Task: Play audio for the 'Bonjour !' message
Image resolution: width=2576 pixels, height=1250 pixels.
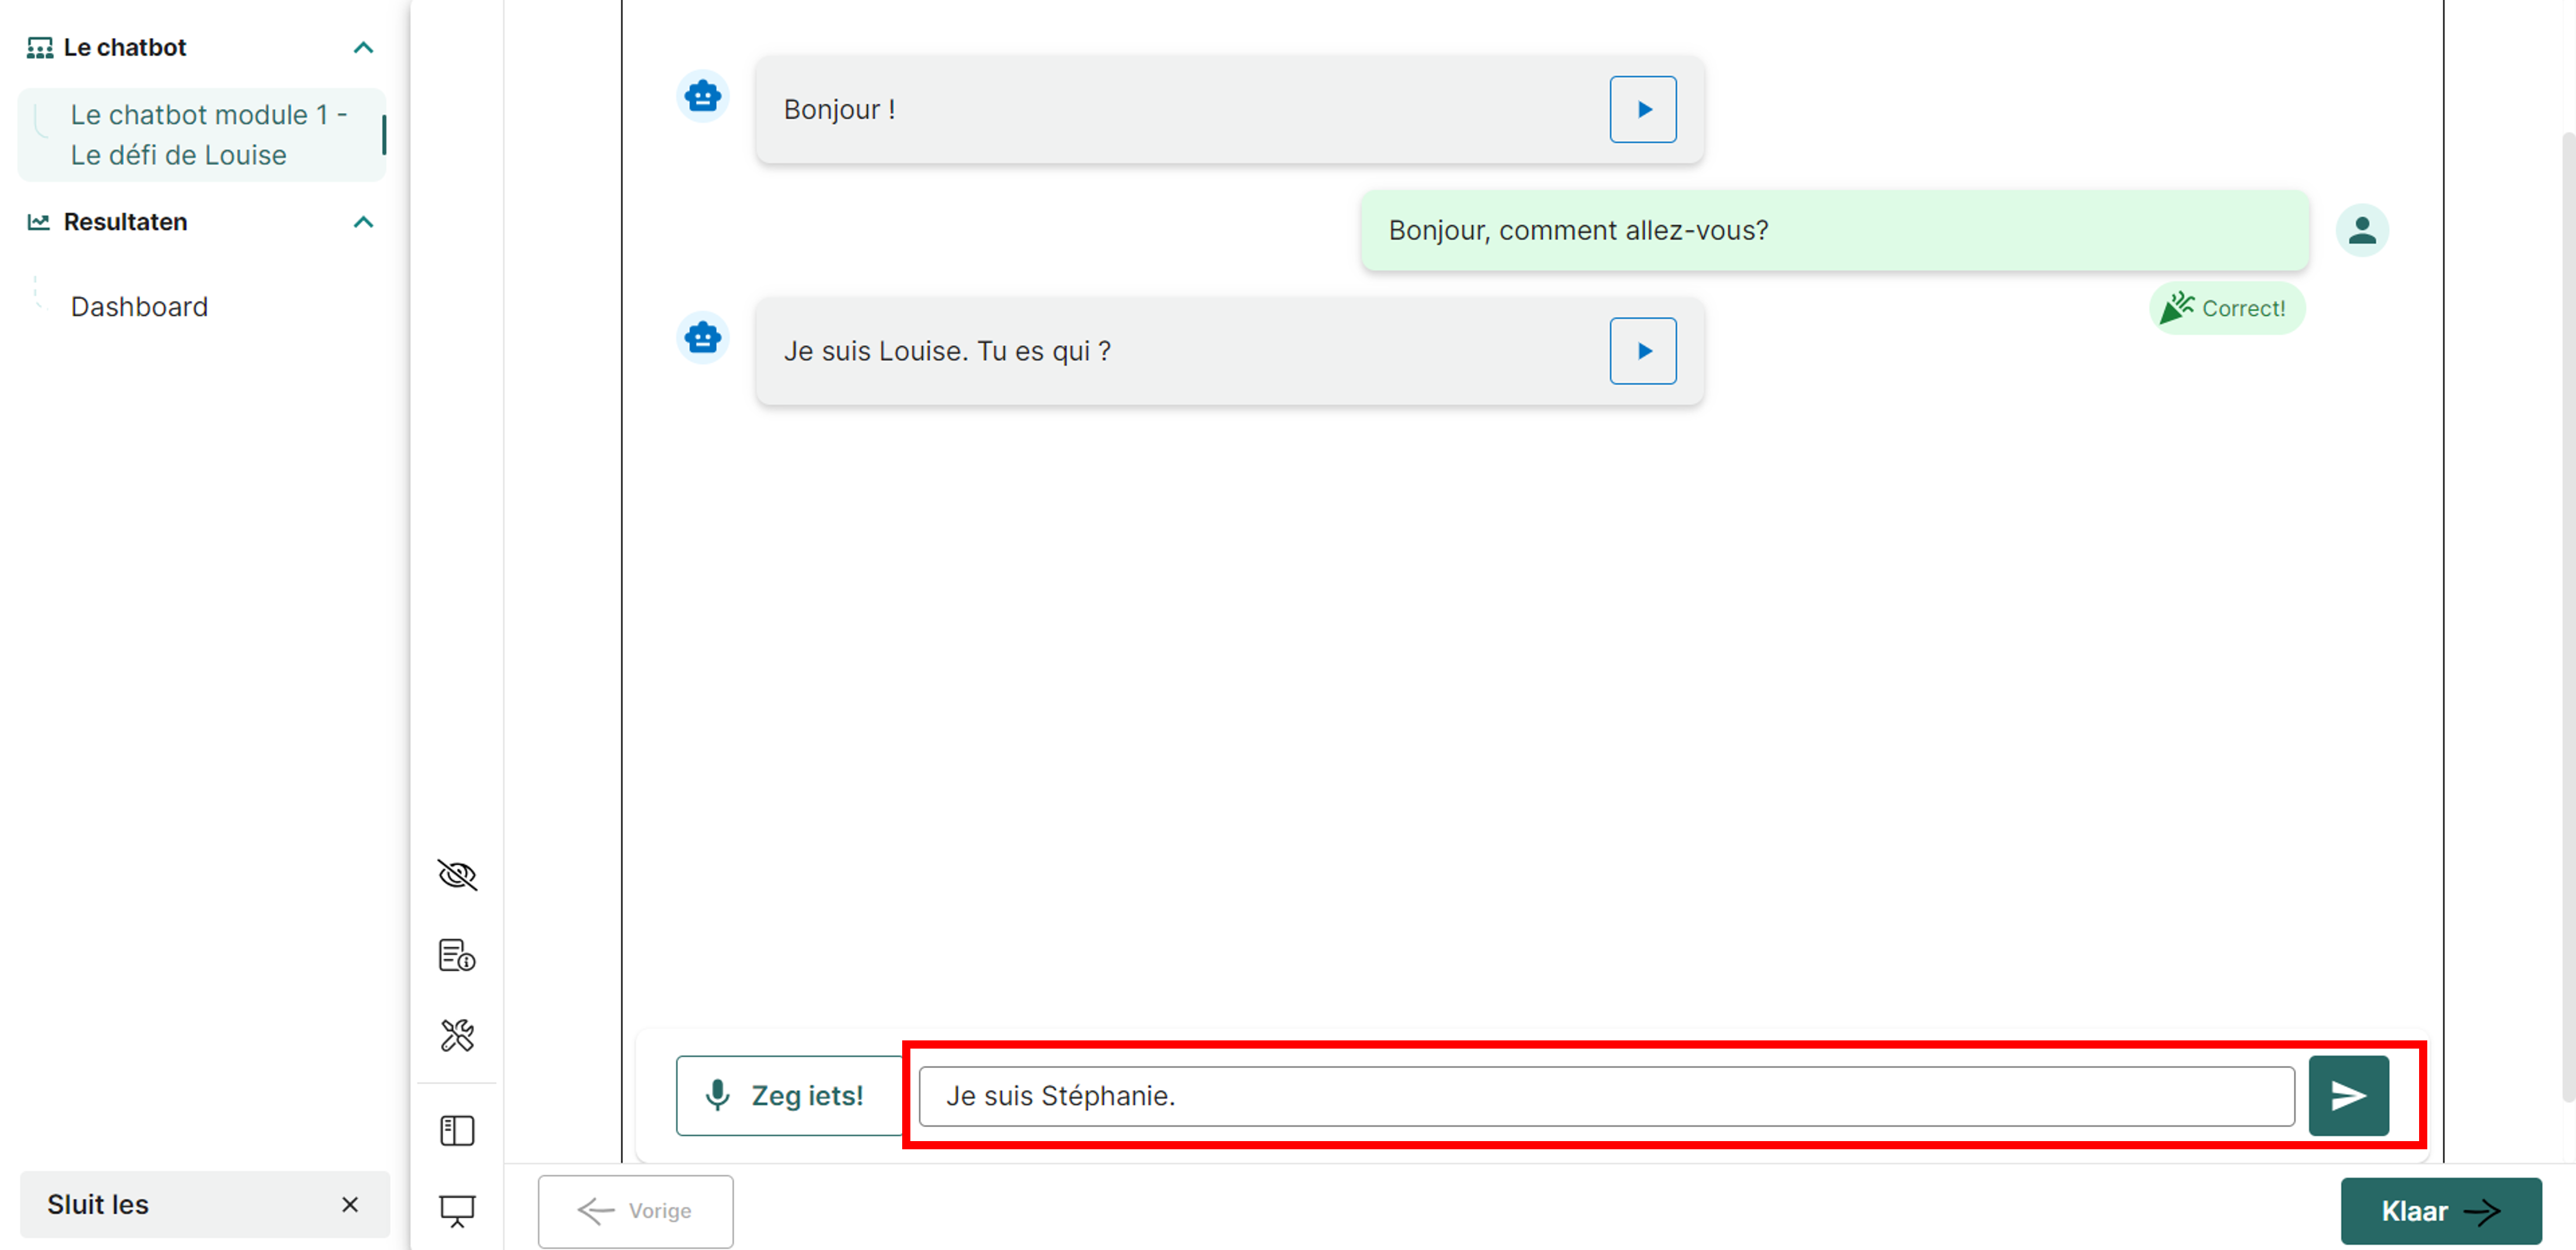Action: tap(1642, 109)
